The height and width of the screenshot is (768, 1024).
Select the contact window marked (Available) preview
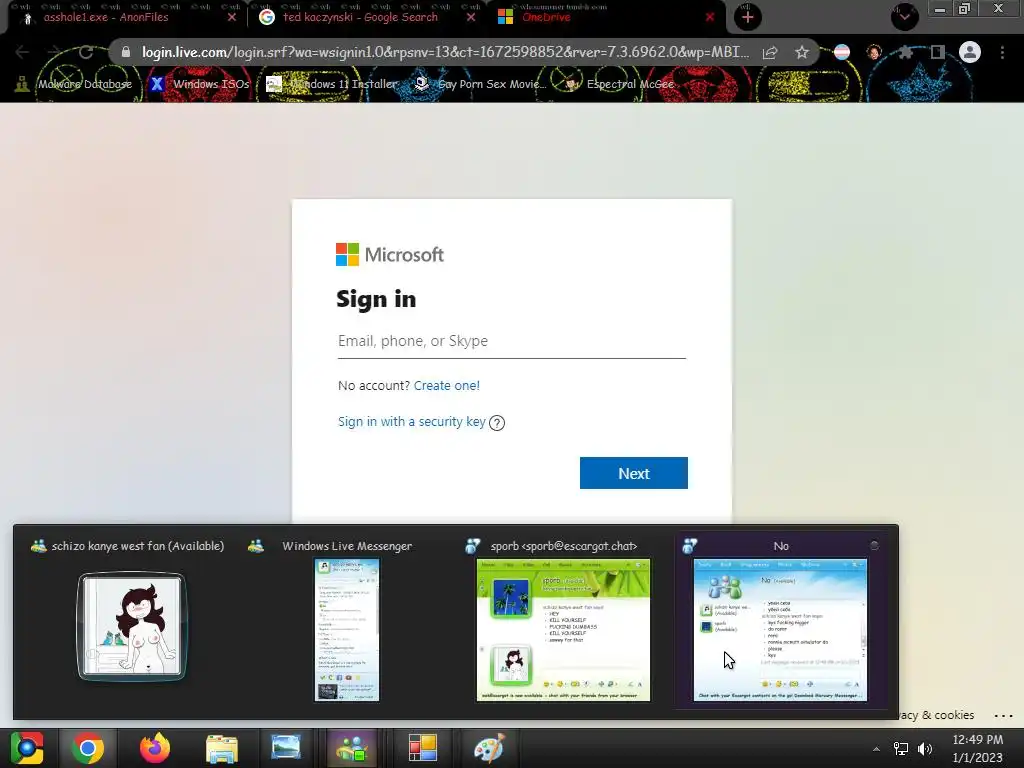pyautogui.click(x=131, y=627)
